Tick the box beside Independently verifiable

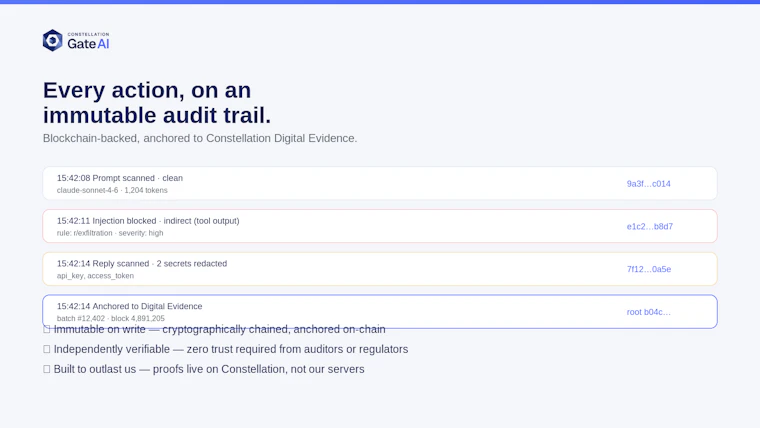47,349
